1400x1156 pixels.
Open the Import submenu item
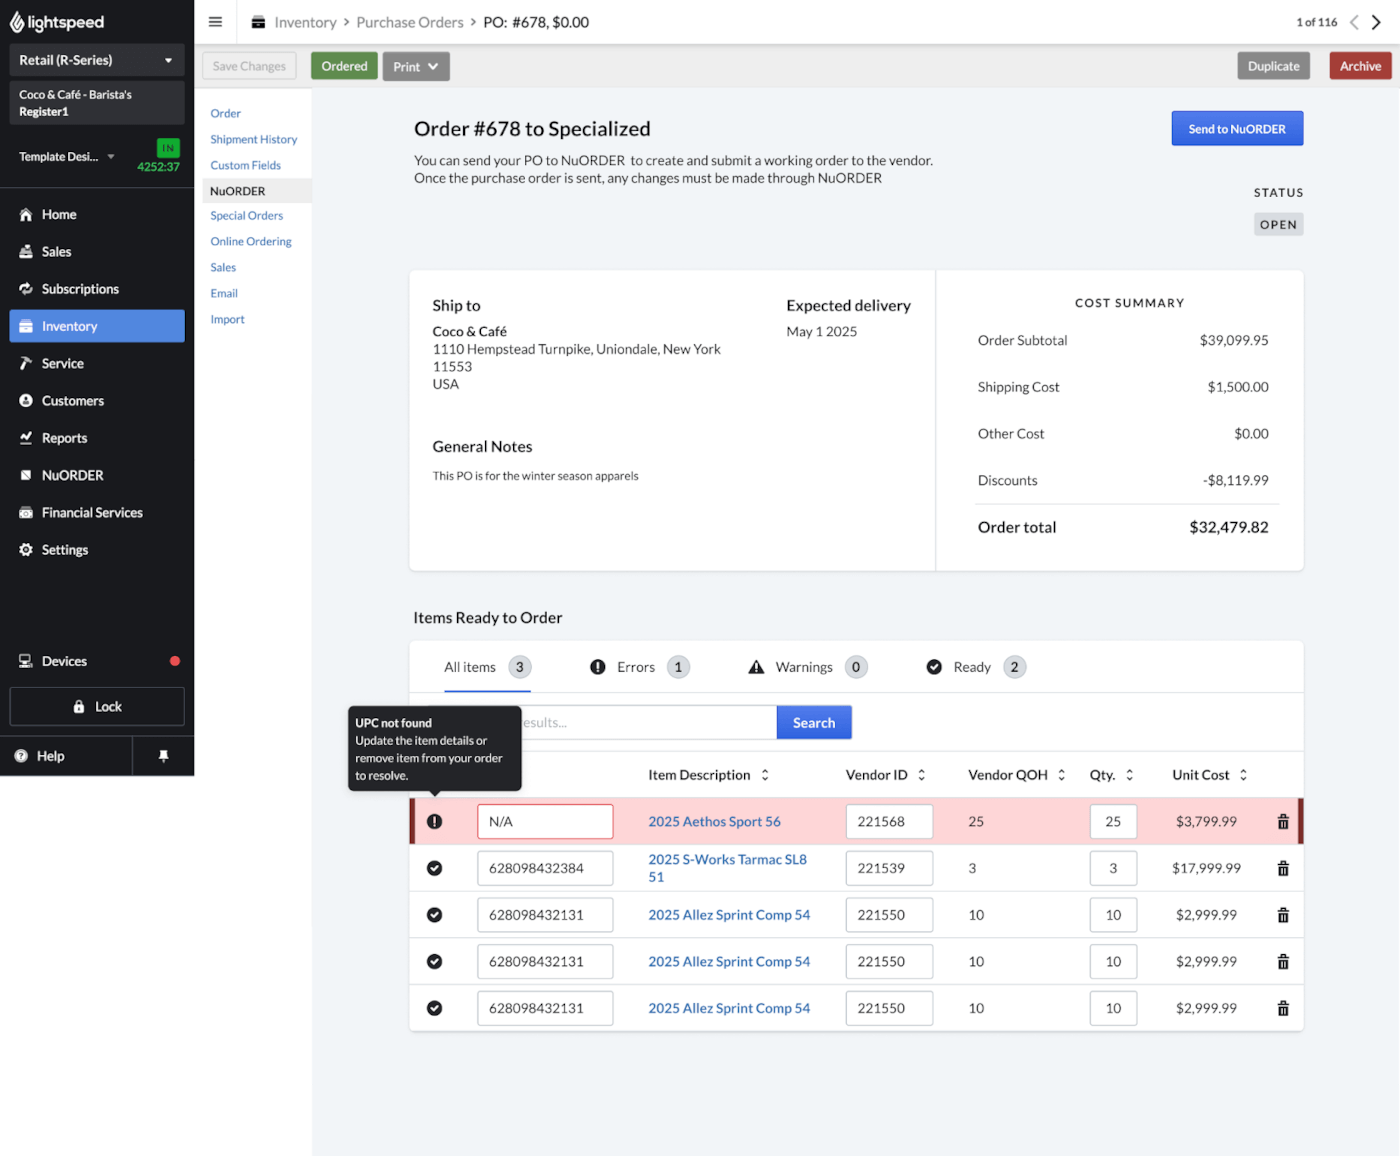[x=228, y=319]
